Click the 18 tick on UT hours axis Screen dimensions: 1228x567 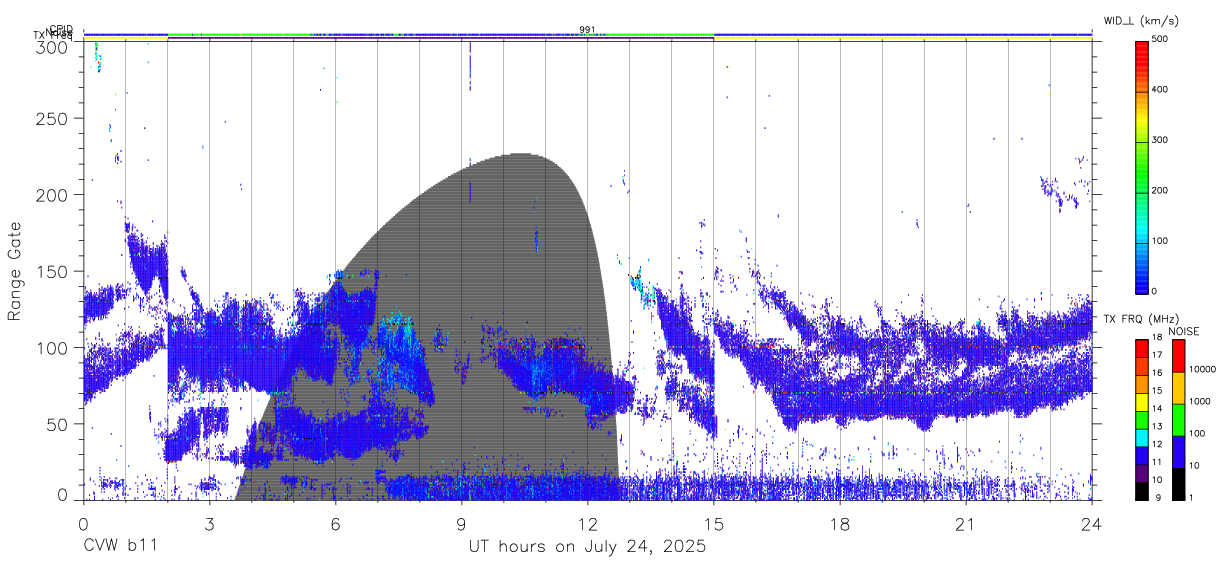[x=840, y=524]
